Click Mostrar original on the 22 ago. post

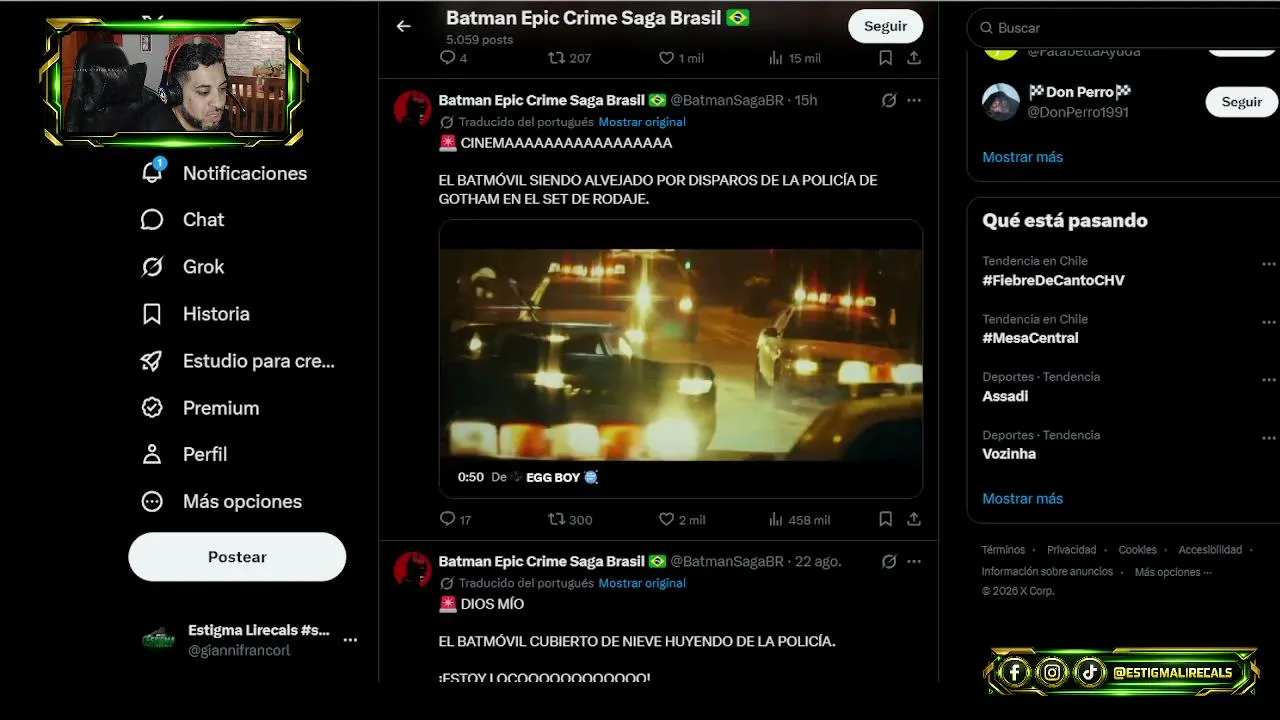[x=642, y=583]
